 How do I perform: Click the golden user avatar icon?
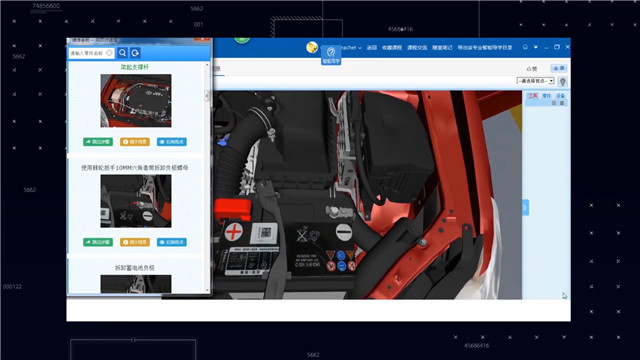[312, 47]
